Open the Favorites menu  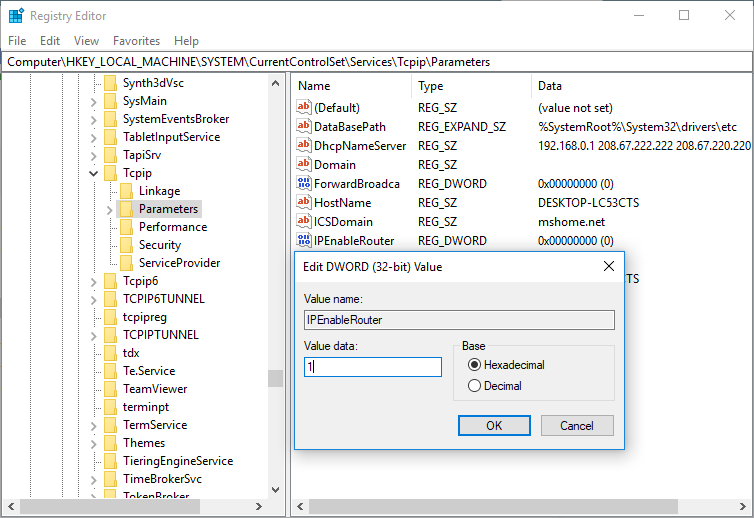(x=136, y=41)
